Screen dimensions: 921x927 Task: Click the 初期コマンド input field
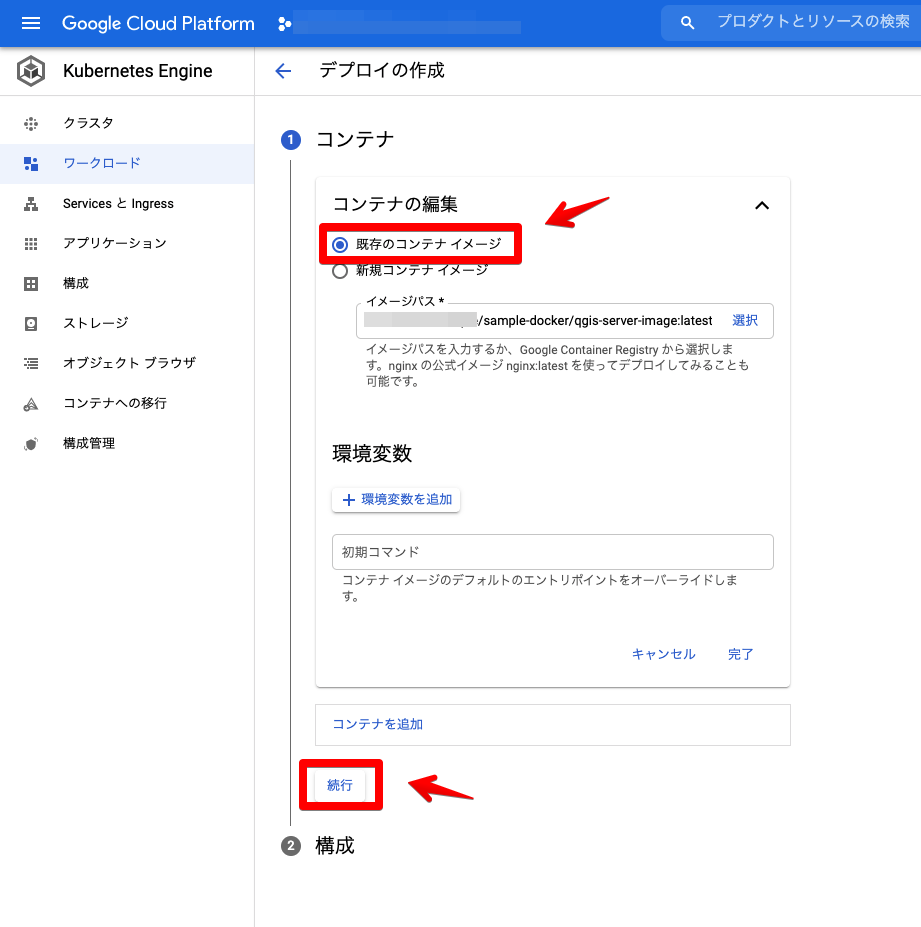(553, 552)
